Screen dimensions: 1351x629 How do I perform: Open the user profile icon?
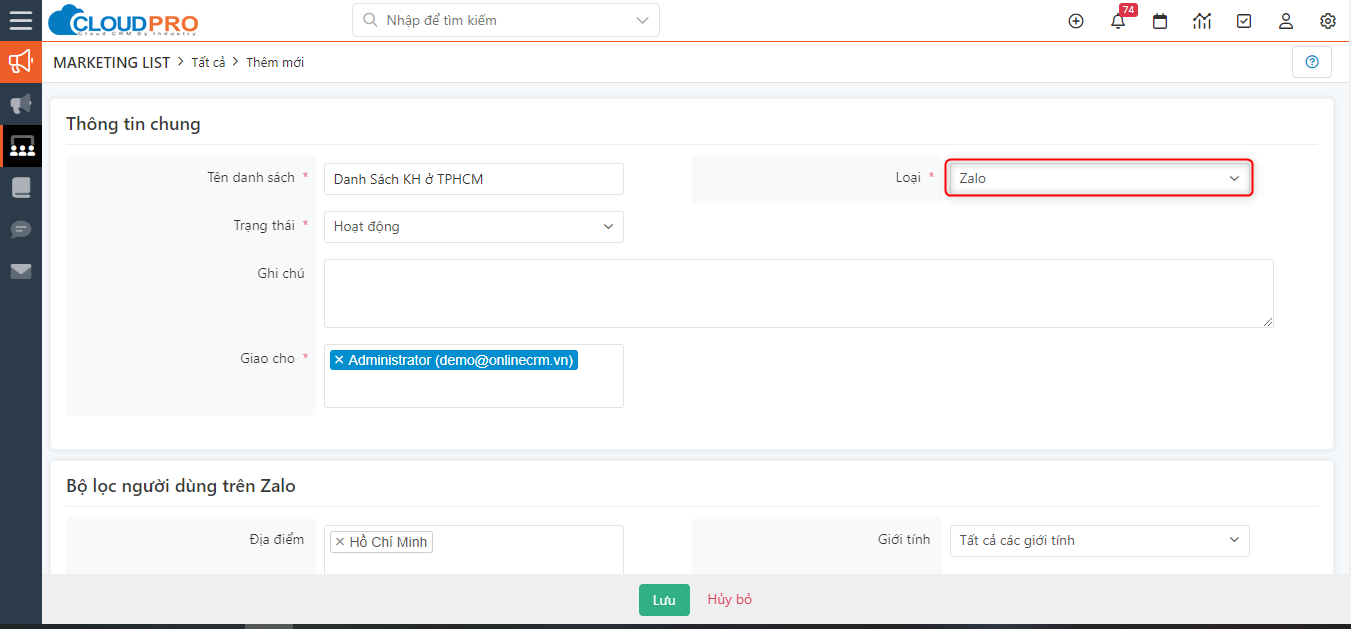point(1286,21)
